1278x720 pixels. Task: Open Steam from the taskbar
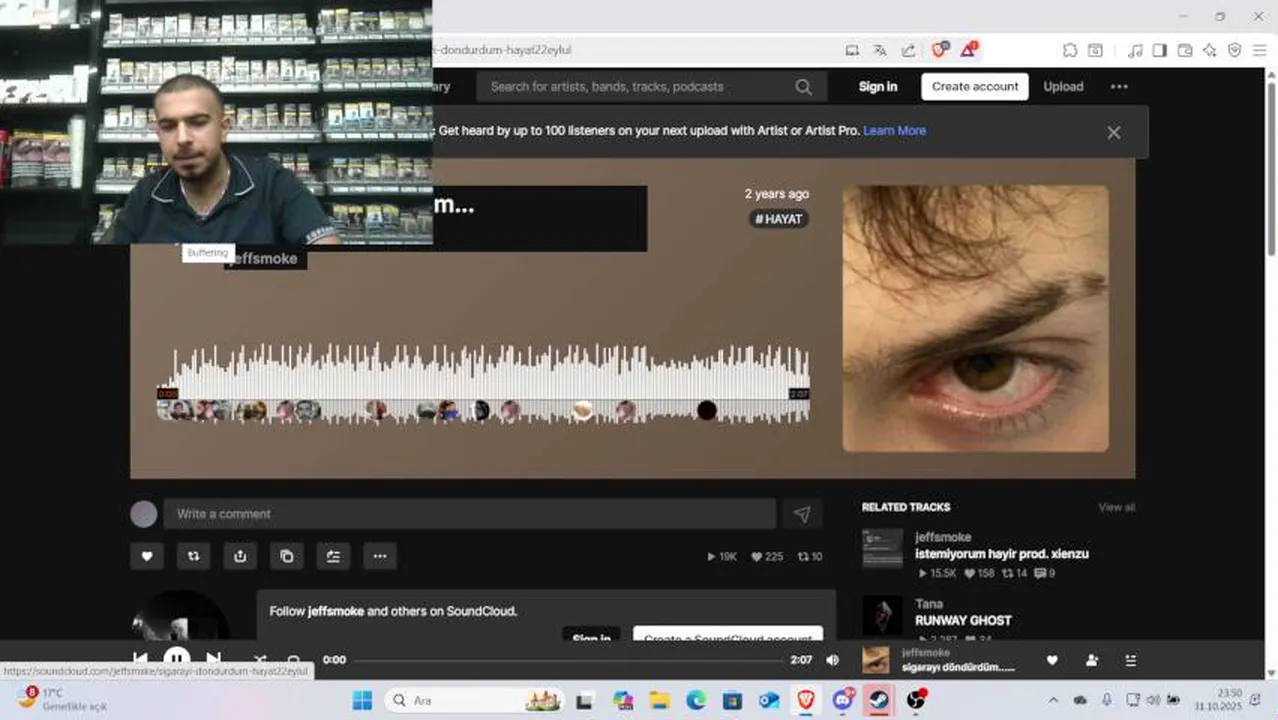[878, 700]
